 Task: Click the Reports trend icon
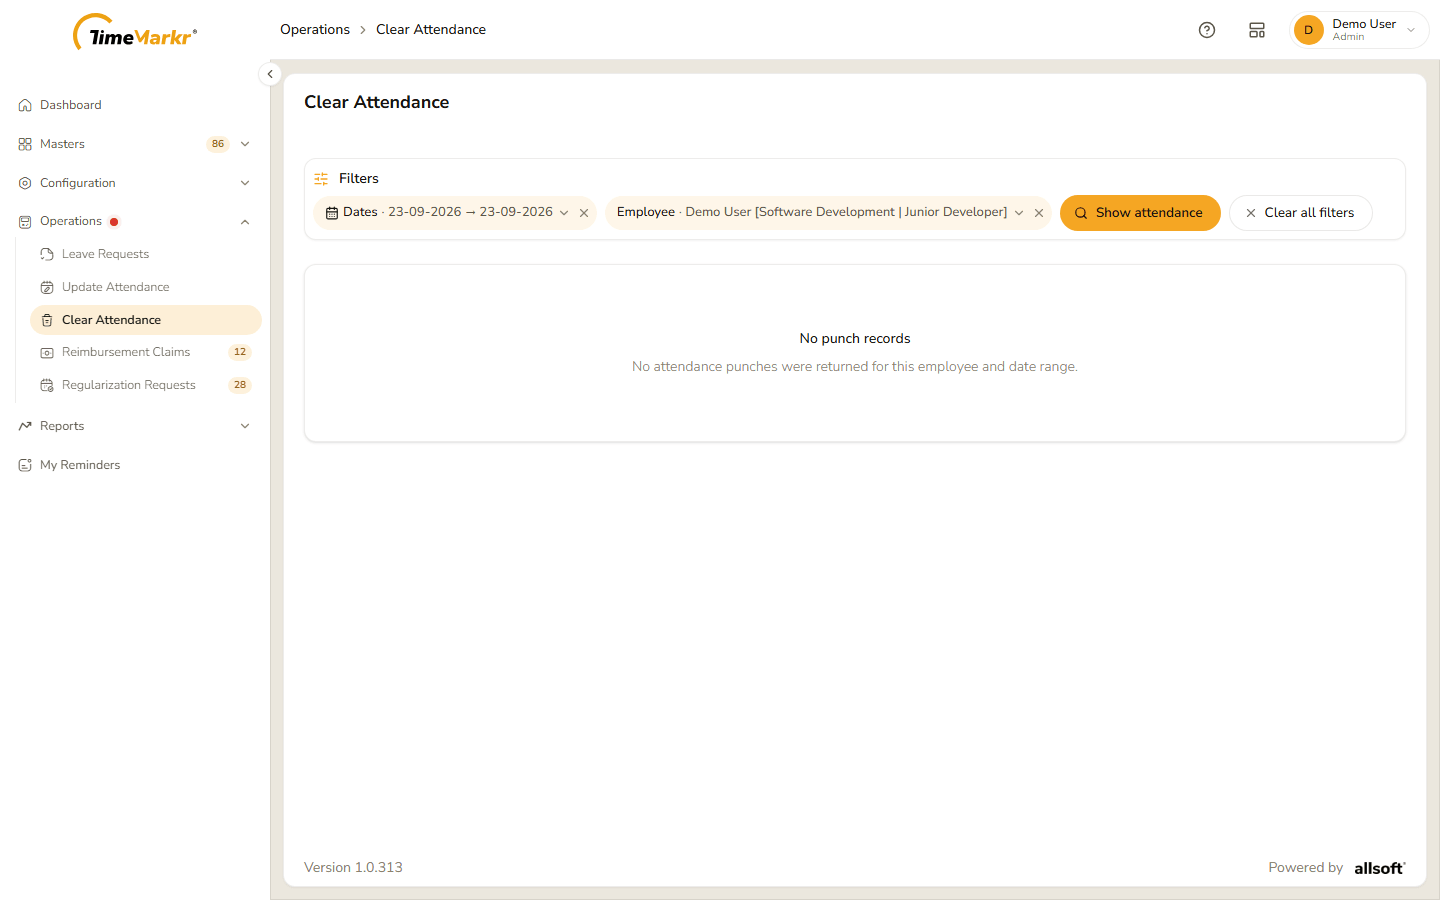pos(25,426)
